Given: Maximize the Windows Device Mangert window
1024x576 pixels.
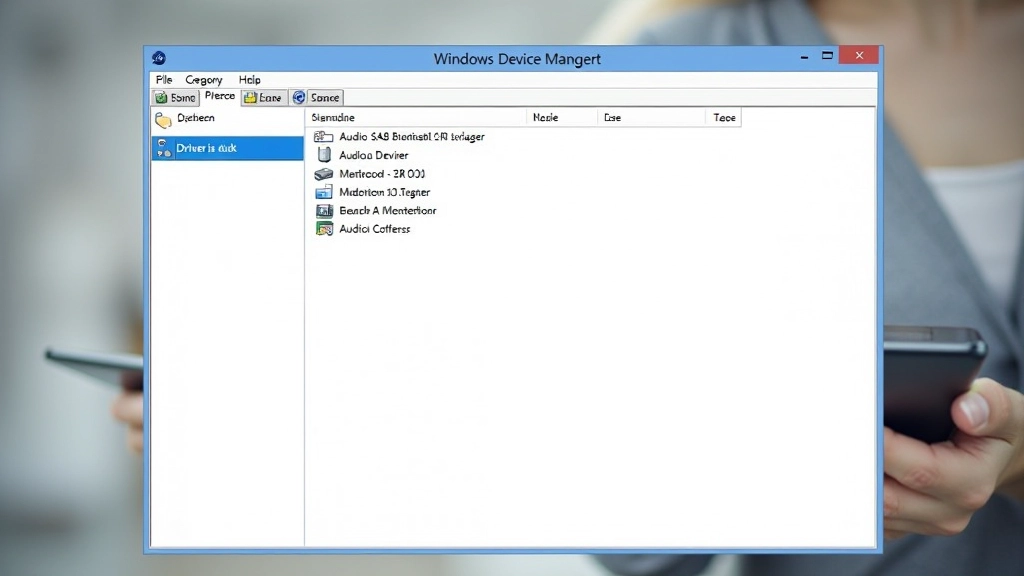Looking at the screenshot, I should [827, 56].
